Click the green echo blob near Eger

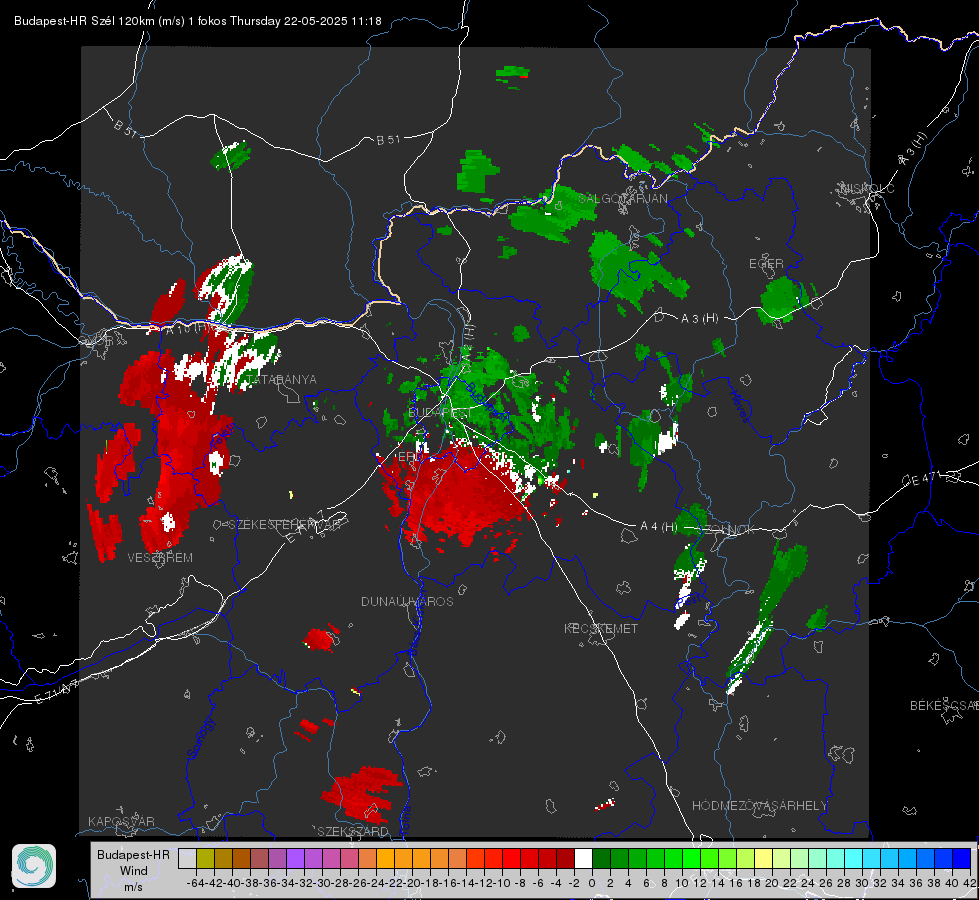coord(782,300)
